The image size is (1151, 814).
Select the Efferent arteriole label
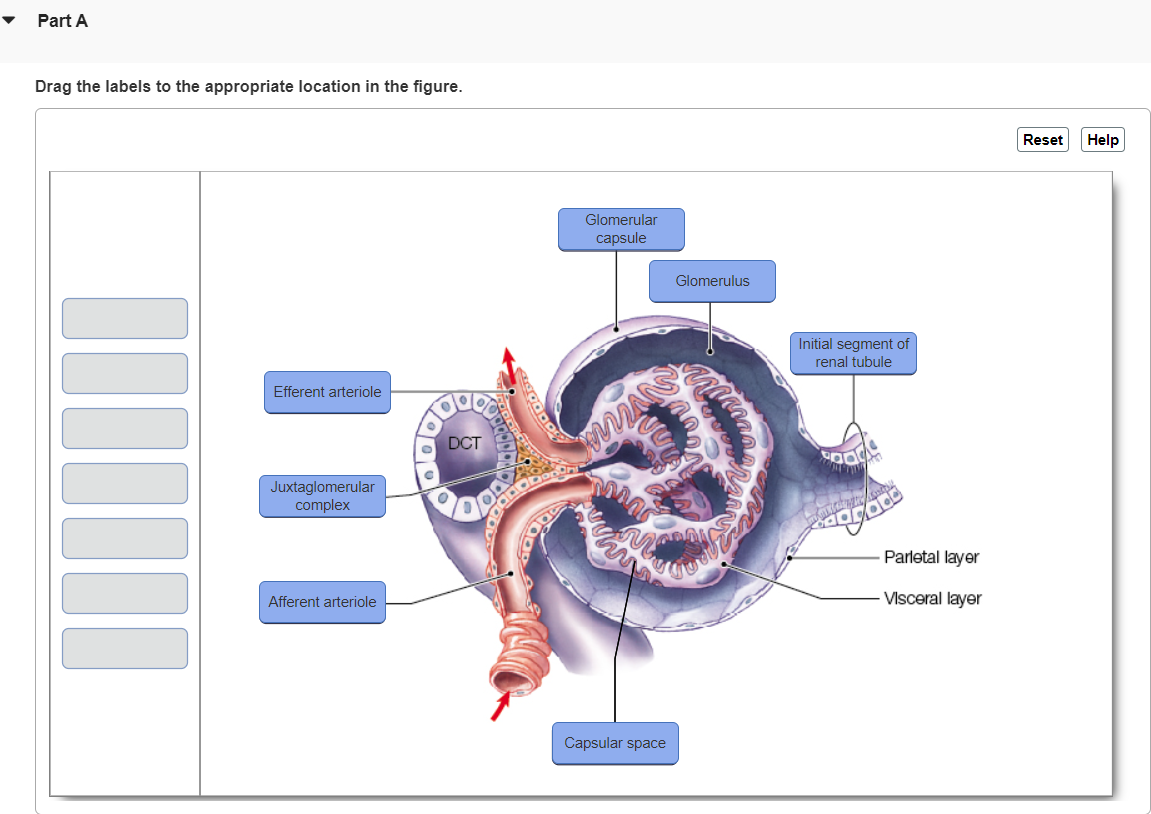coord(327,392)
